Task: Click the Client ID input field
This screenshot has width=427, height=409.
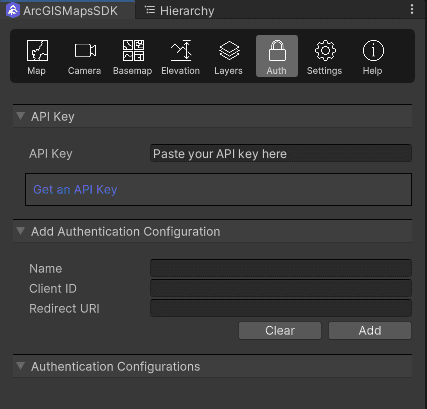Action: point(281,288)
